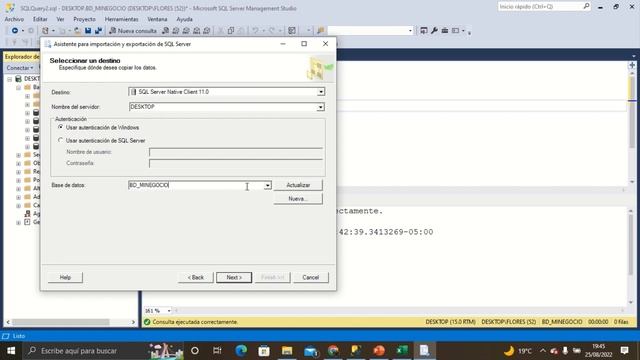Viewport: 640px width, 360px height.
Task: Open the Nombre del servidor dropdown
Action: tap(320, 107)
